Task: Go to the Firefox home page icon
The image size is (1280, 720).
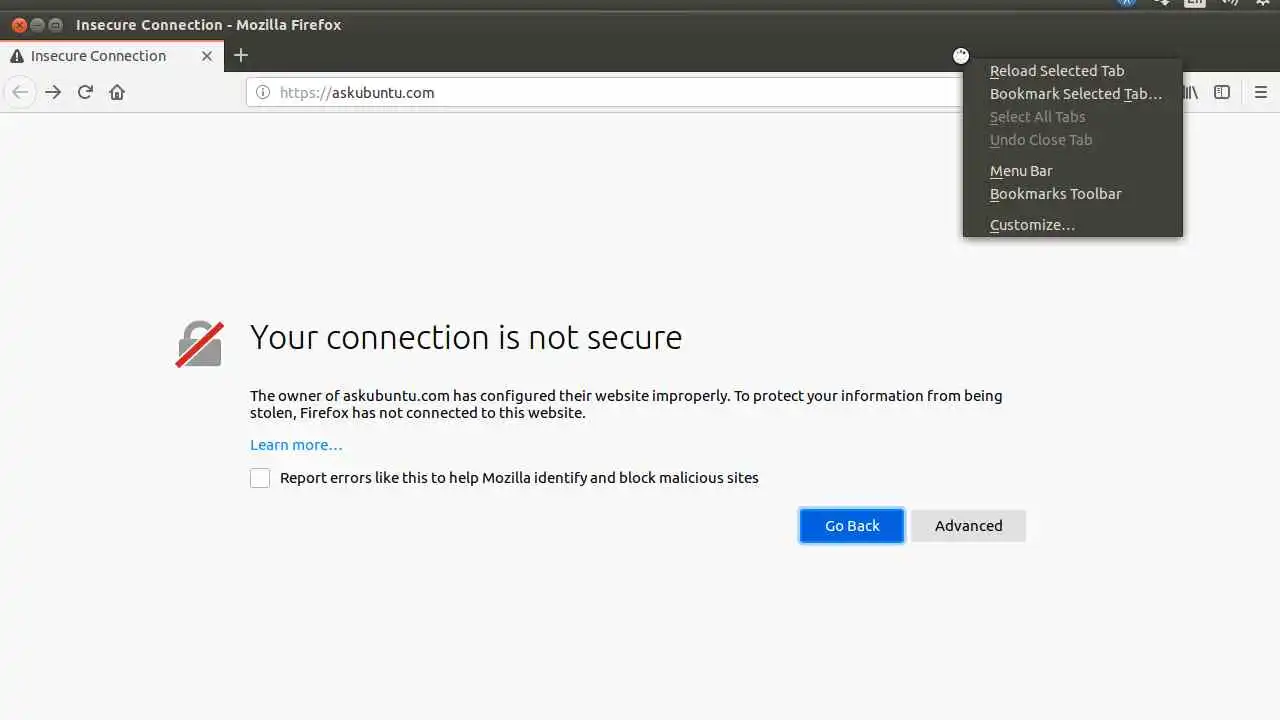Action: (x=117, y=92)
